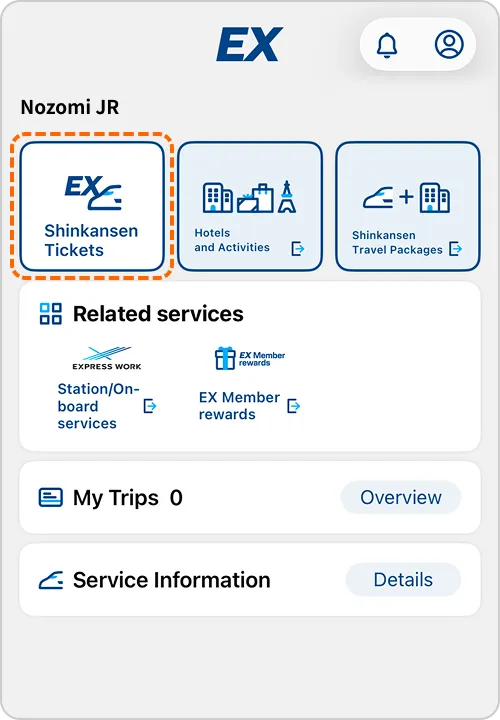The image size is (500, 720).
Task: Open the Station/On-board services link
Action: [98, 406]
